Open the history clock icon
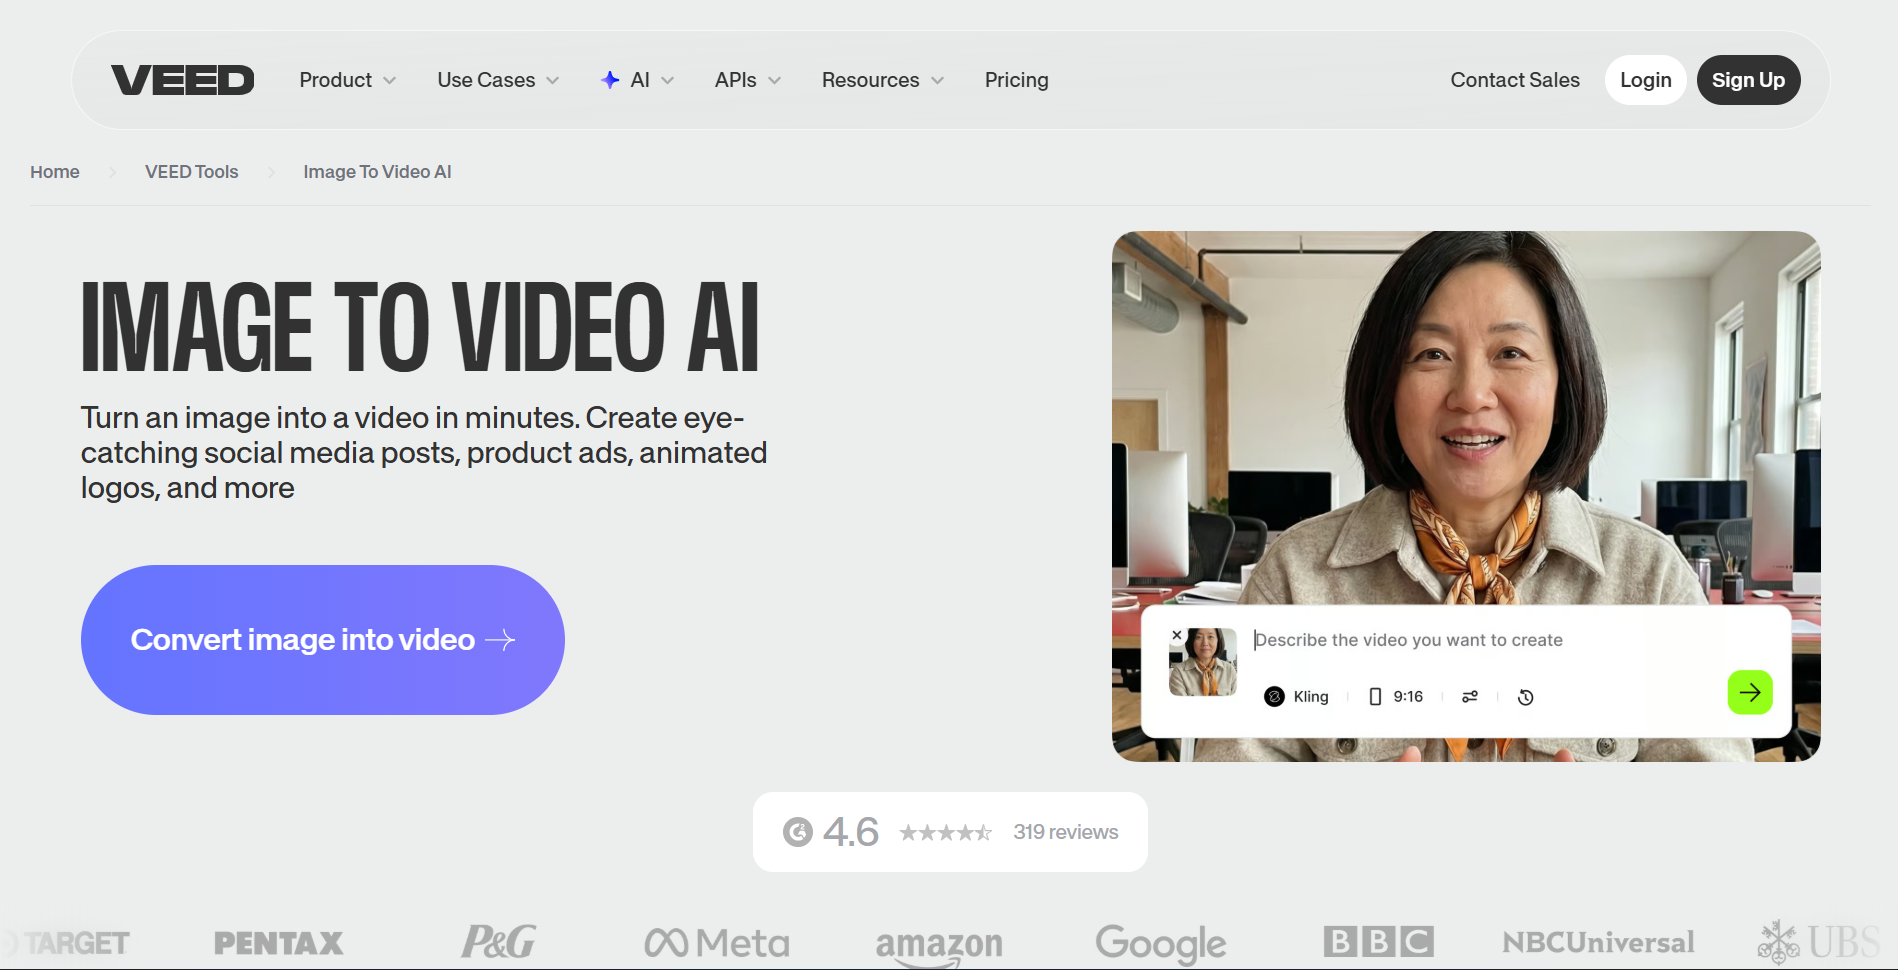The height and width of the screenshot is (970, 1898). click(1526, 697)
